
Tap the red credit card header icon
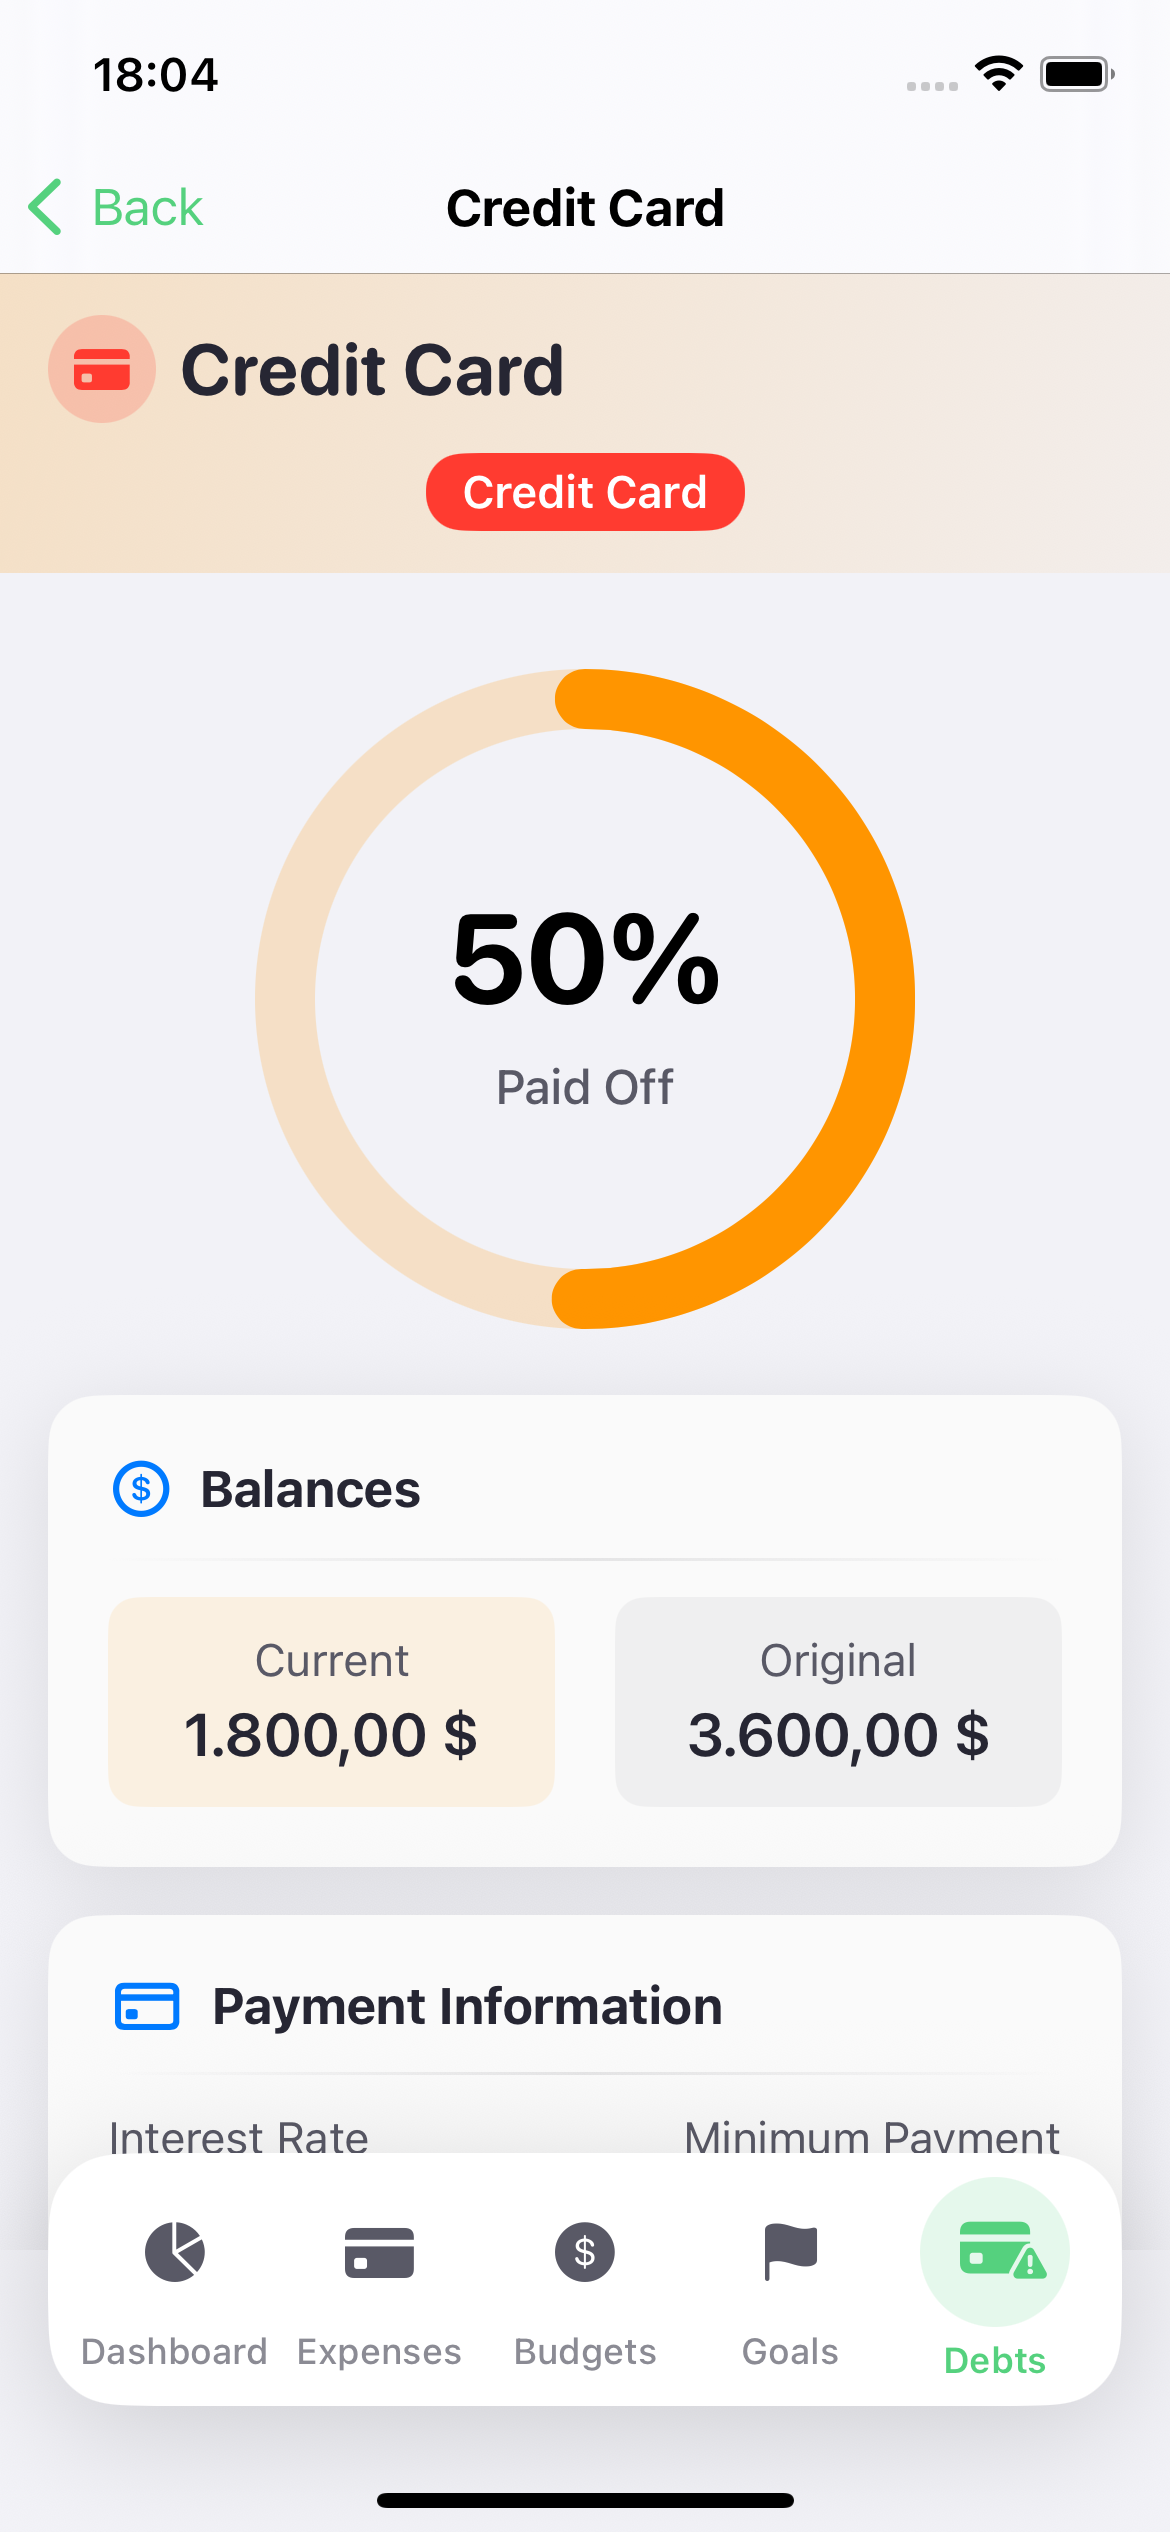coord(102,369)
